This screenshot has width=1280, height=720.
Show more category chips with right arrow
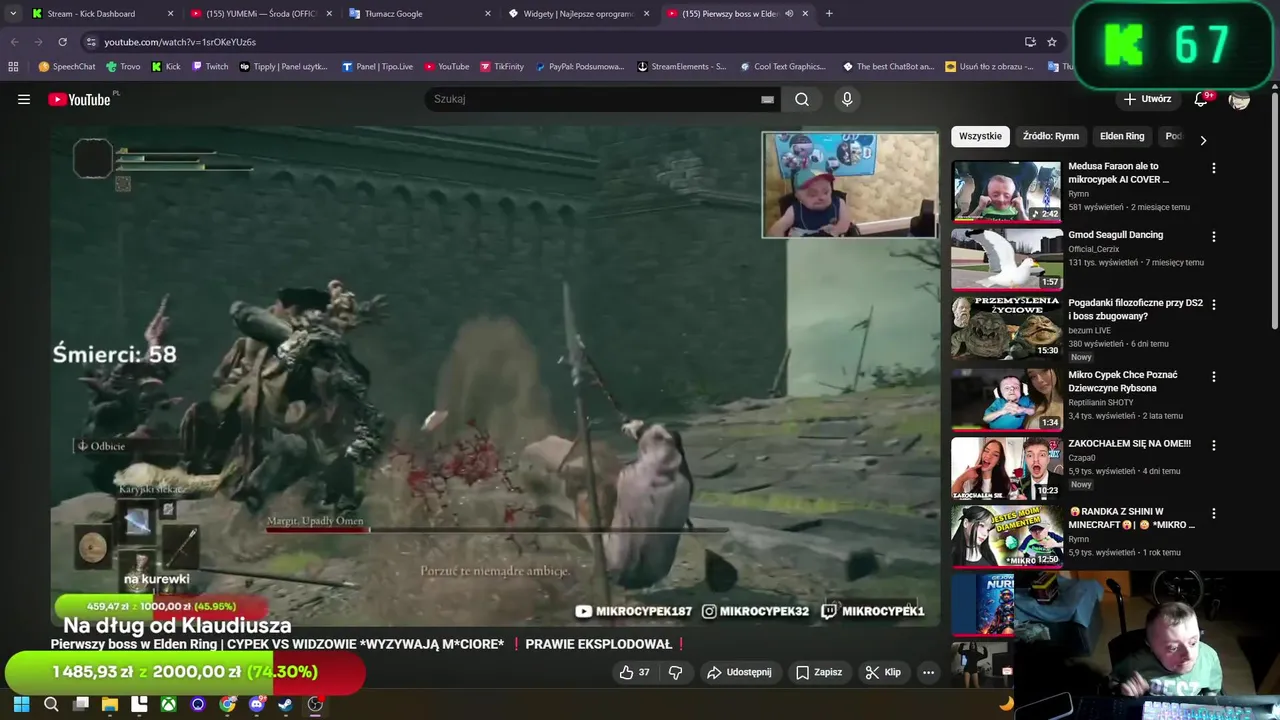point(1203,140)
